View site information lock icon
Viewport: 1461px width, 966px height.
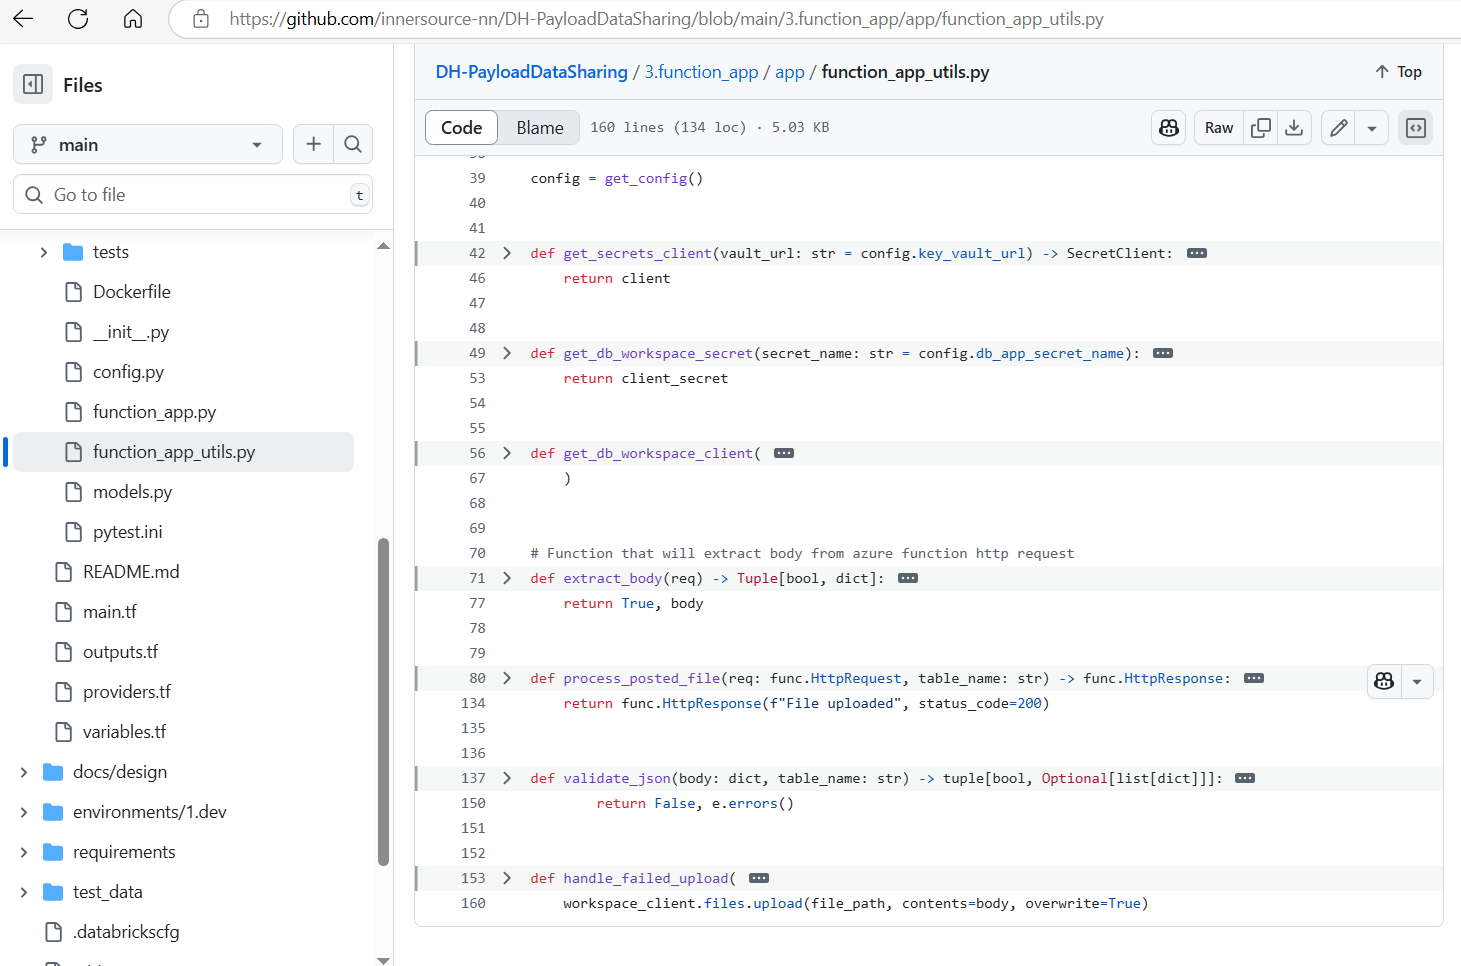pos(201,19)
